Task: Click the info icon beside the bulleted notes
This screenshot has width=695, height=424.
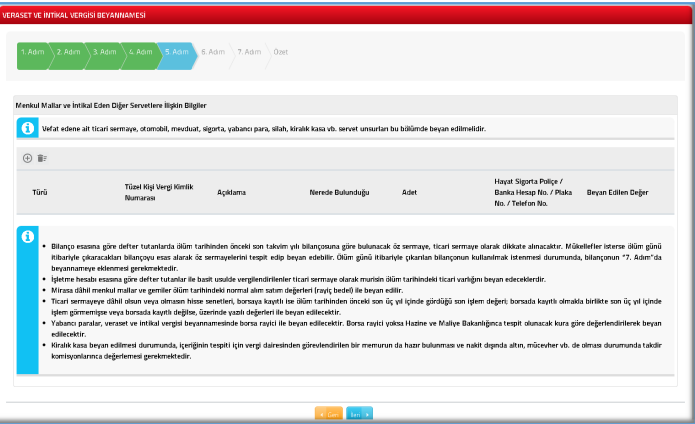Action: coord(28,237)
